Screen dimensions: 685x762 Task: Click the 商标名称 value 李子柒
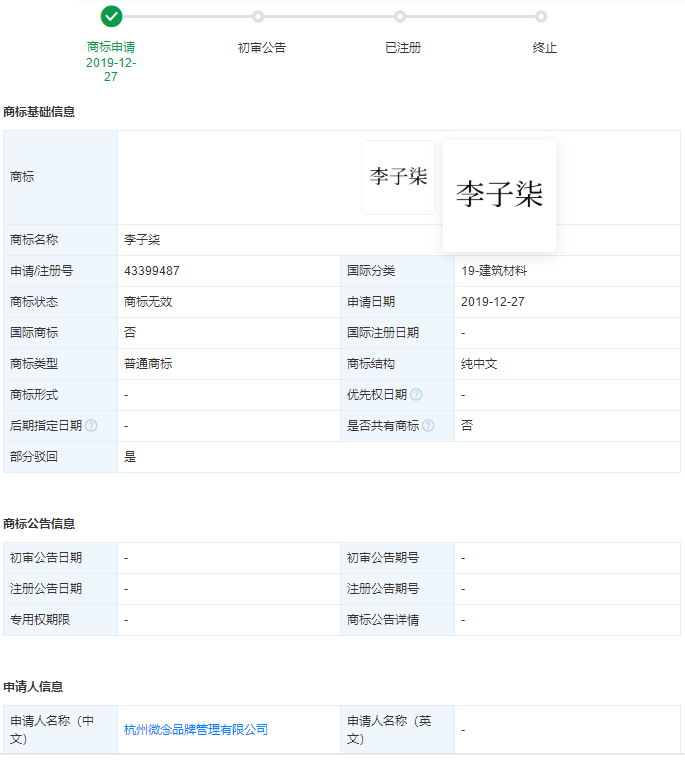[142, 240]
